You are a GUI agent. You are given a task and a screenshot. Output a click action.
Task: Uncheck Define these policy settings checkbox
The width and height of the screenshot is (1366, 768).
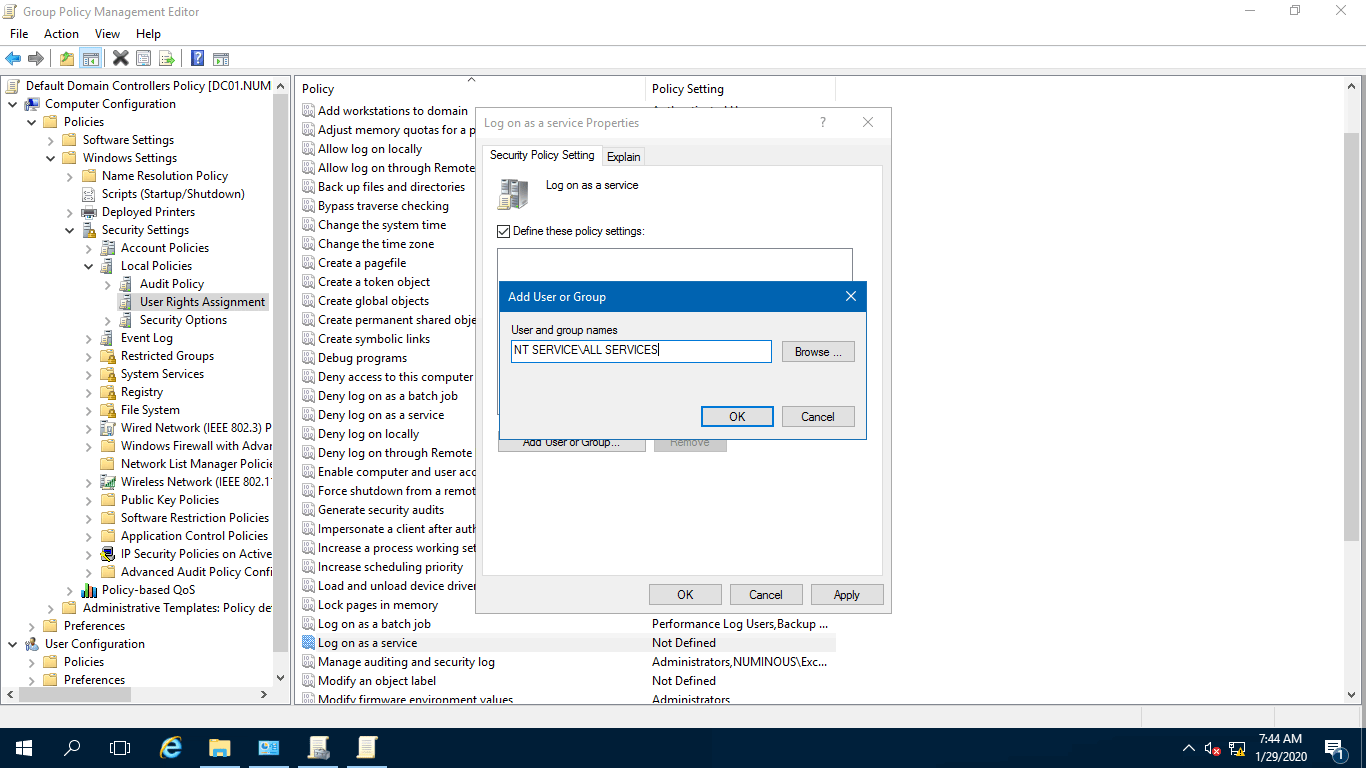tap(504, 231)
